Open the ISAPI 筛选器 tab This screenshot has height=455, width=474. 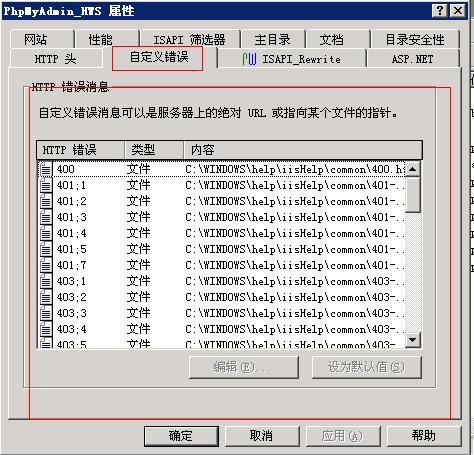point(190,39)
